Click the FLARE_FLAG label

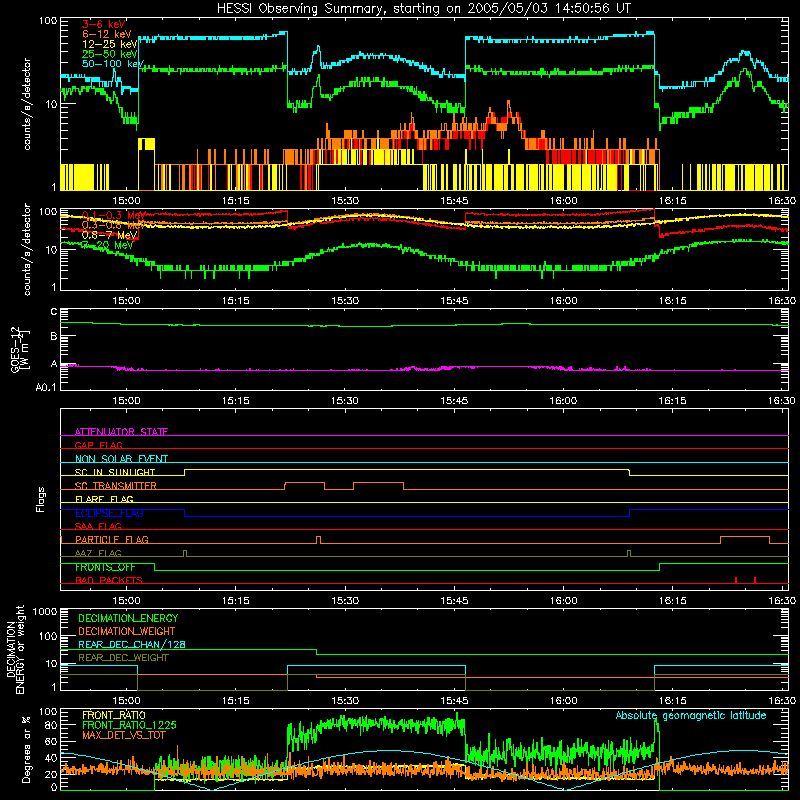click(x=104, y=499)
